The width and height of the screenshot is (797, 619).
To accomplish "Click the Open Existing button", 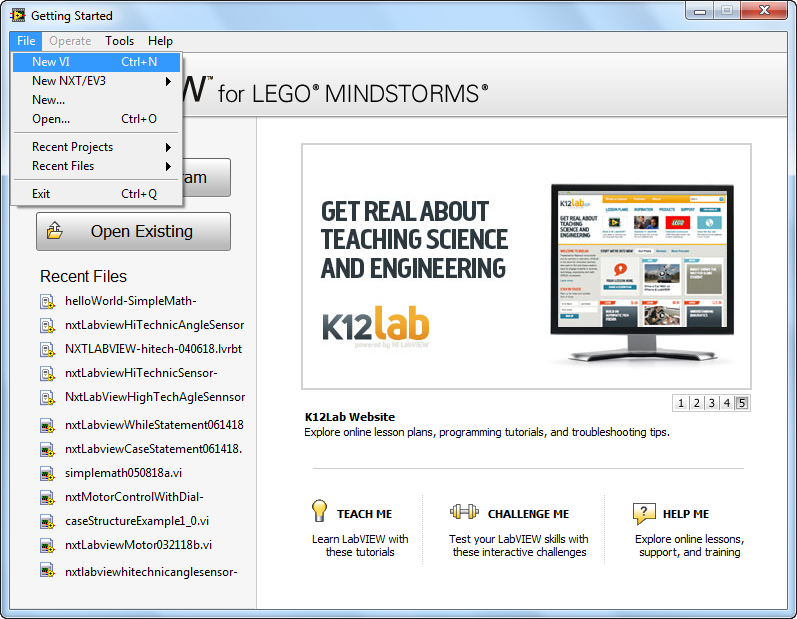I will [133, 231].
